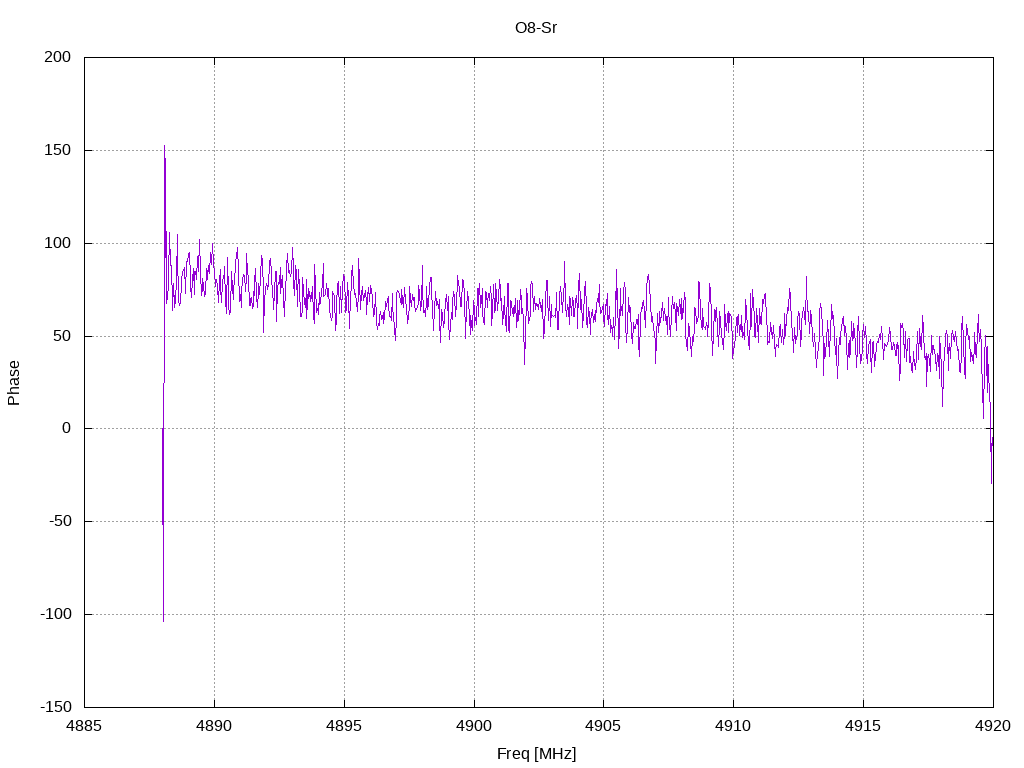Click the y-axis tick label -100
The width and height of the screenshot is (1024, 768).
(x=56, y=614)
